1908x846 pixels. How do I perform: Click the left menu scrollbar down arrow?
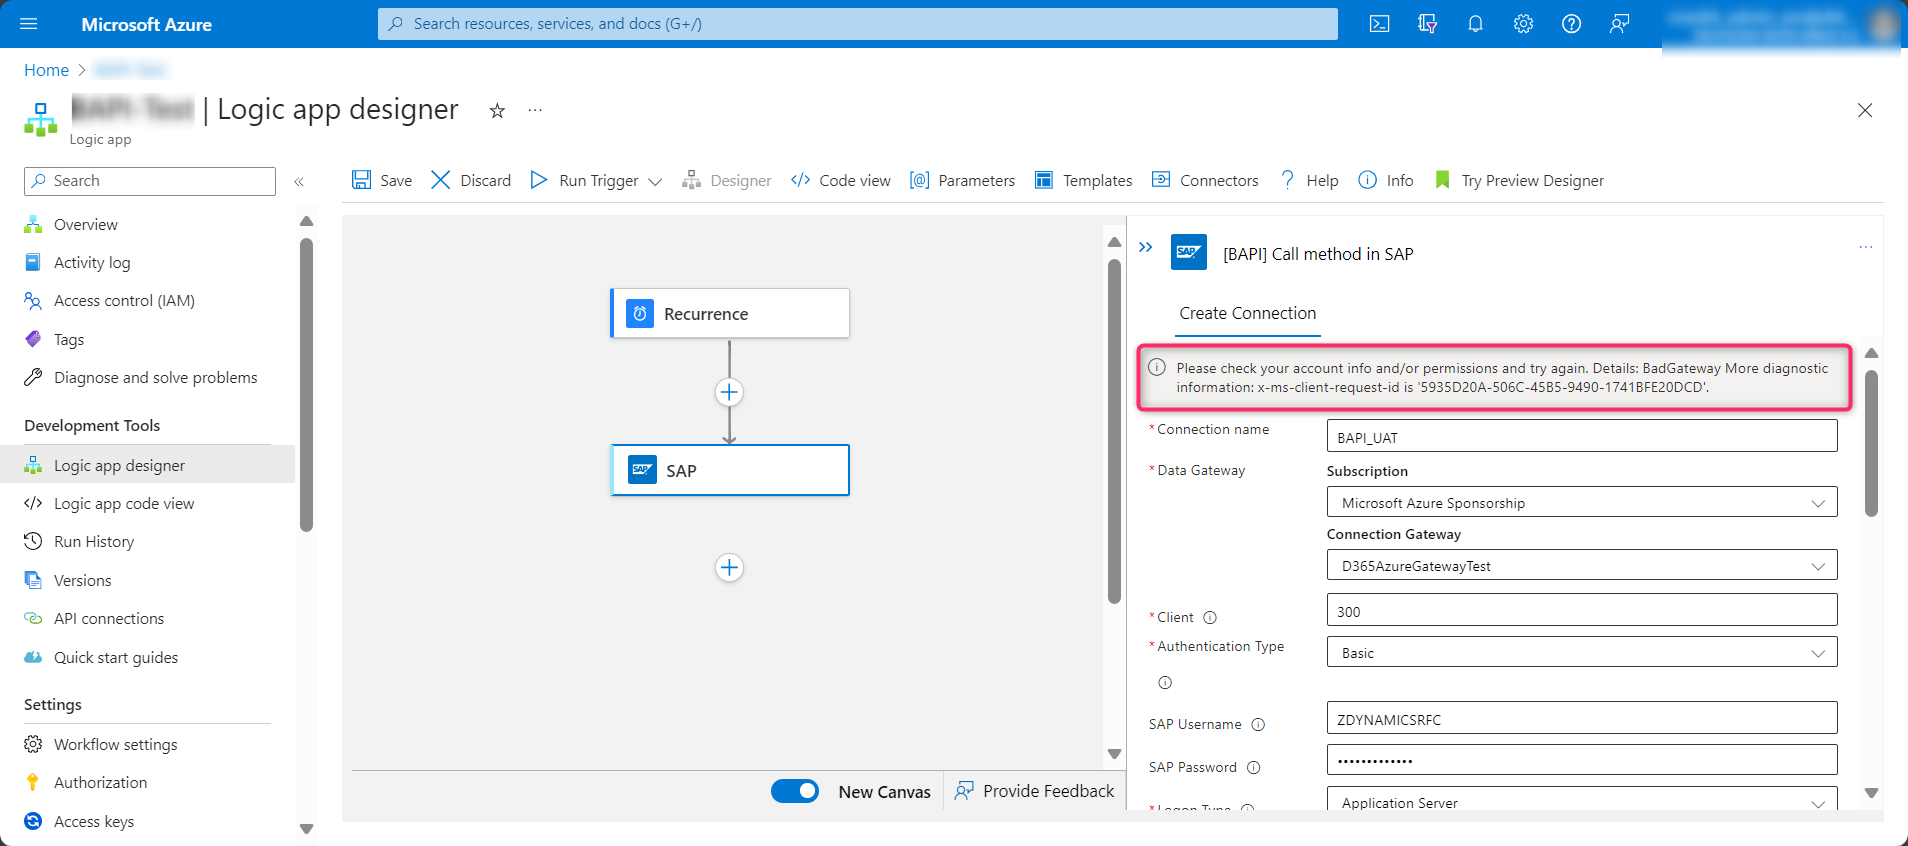tap(307, 828)
